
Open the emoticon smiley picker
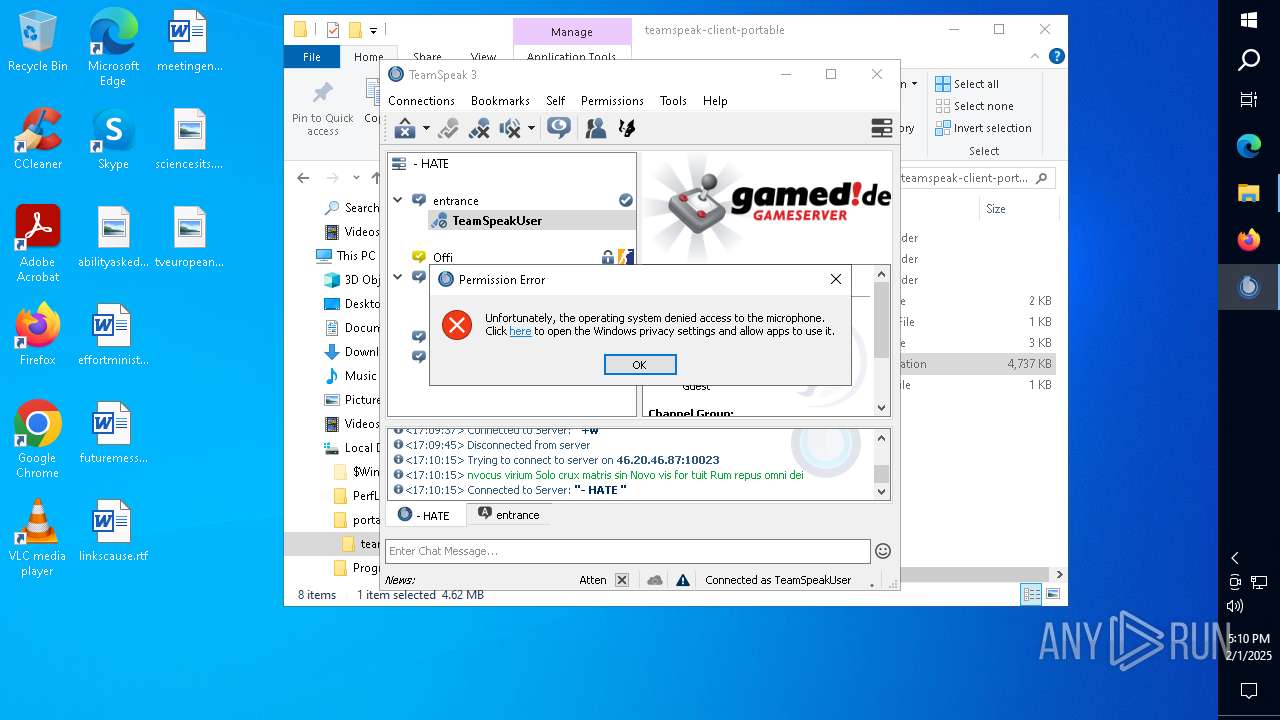[882, 550]
